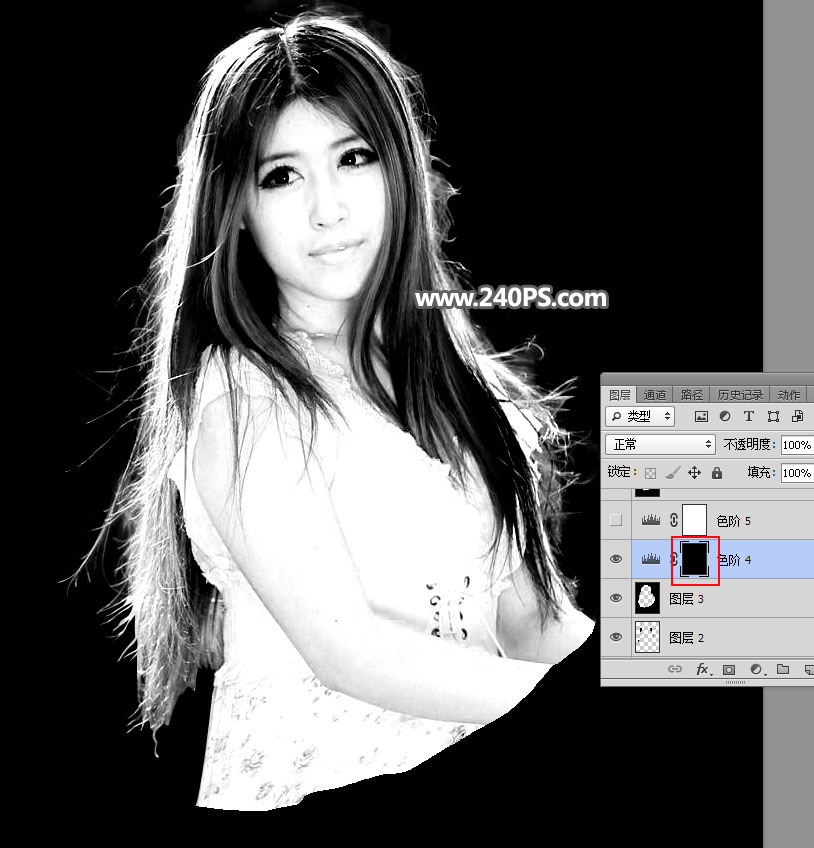The height and width of the screenshot is (848, 814).
Task: Filter layers by shape icon
Action: click(x=773, y=416)
